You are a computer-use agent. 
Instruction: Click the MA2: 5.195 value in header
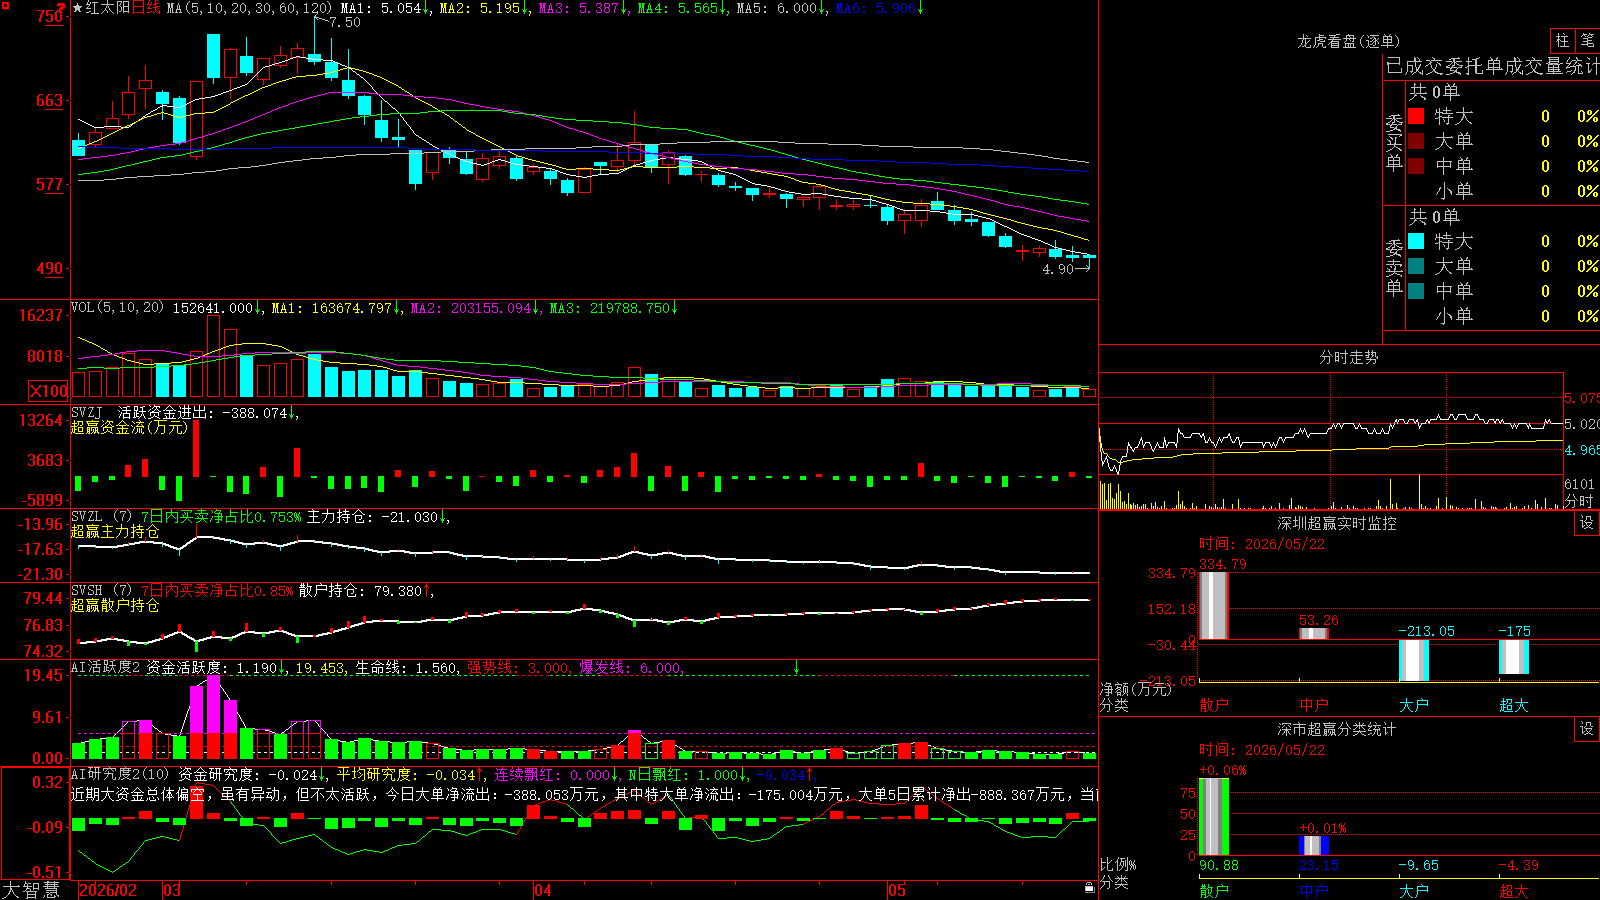[480, 8]
